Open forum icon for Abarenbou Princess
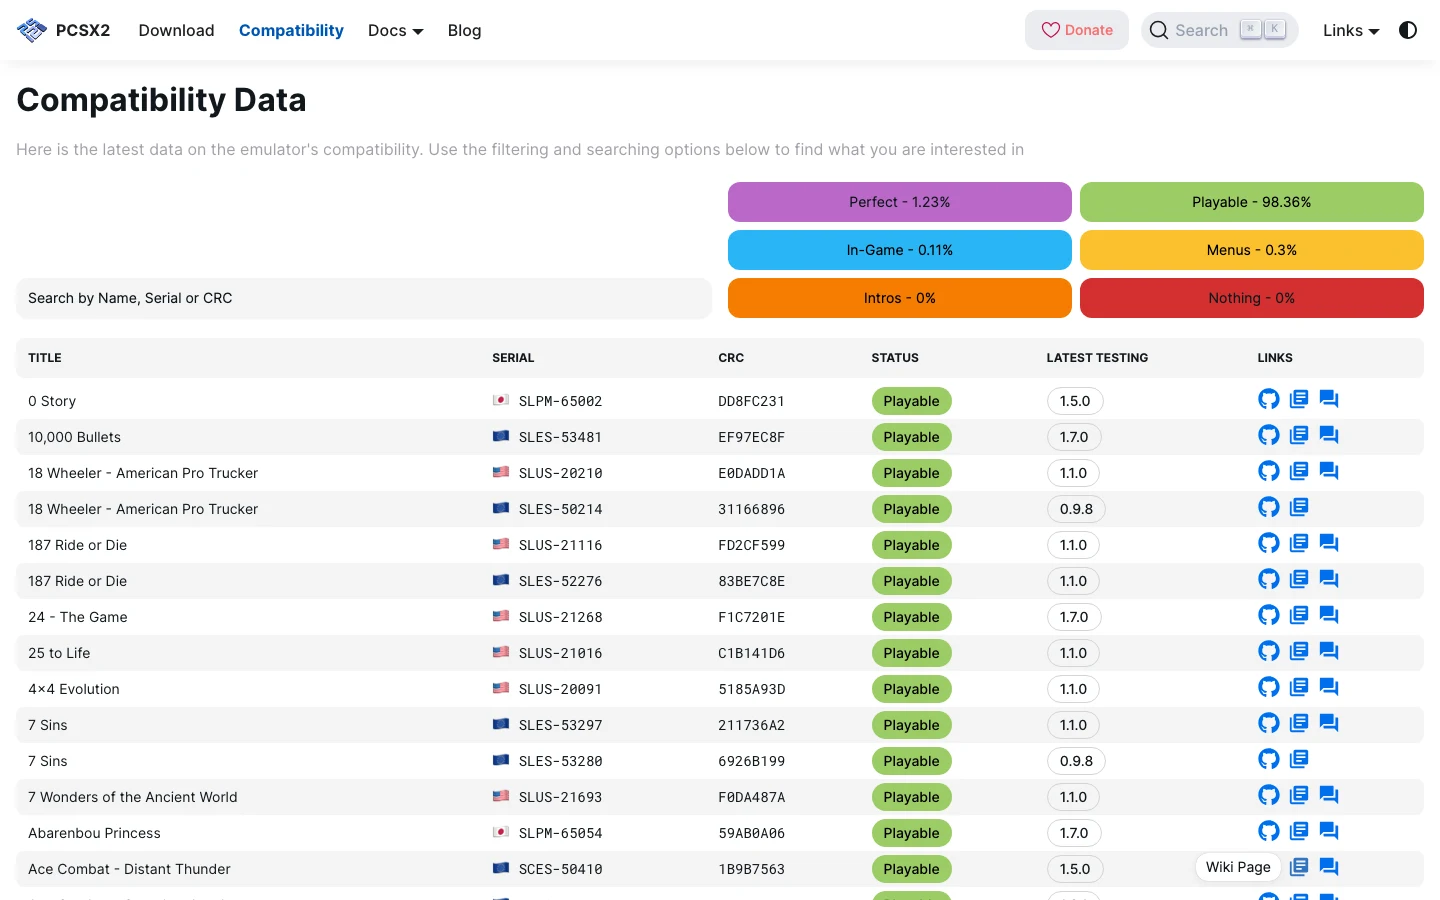1440x900 pixels. coord(1329,831)
